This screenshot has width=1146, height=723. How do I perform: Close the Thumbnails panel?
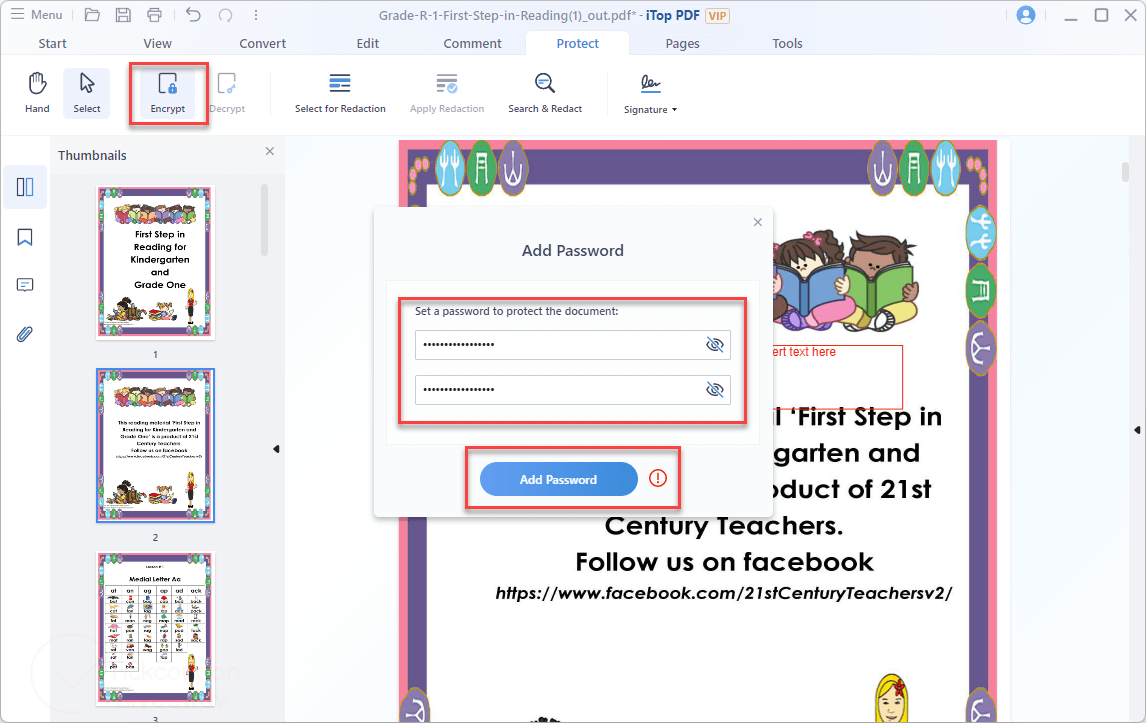coord(270,151)
